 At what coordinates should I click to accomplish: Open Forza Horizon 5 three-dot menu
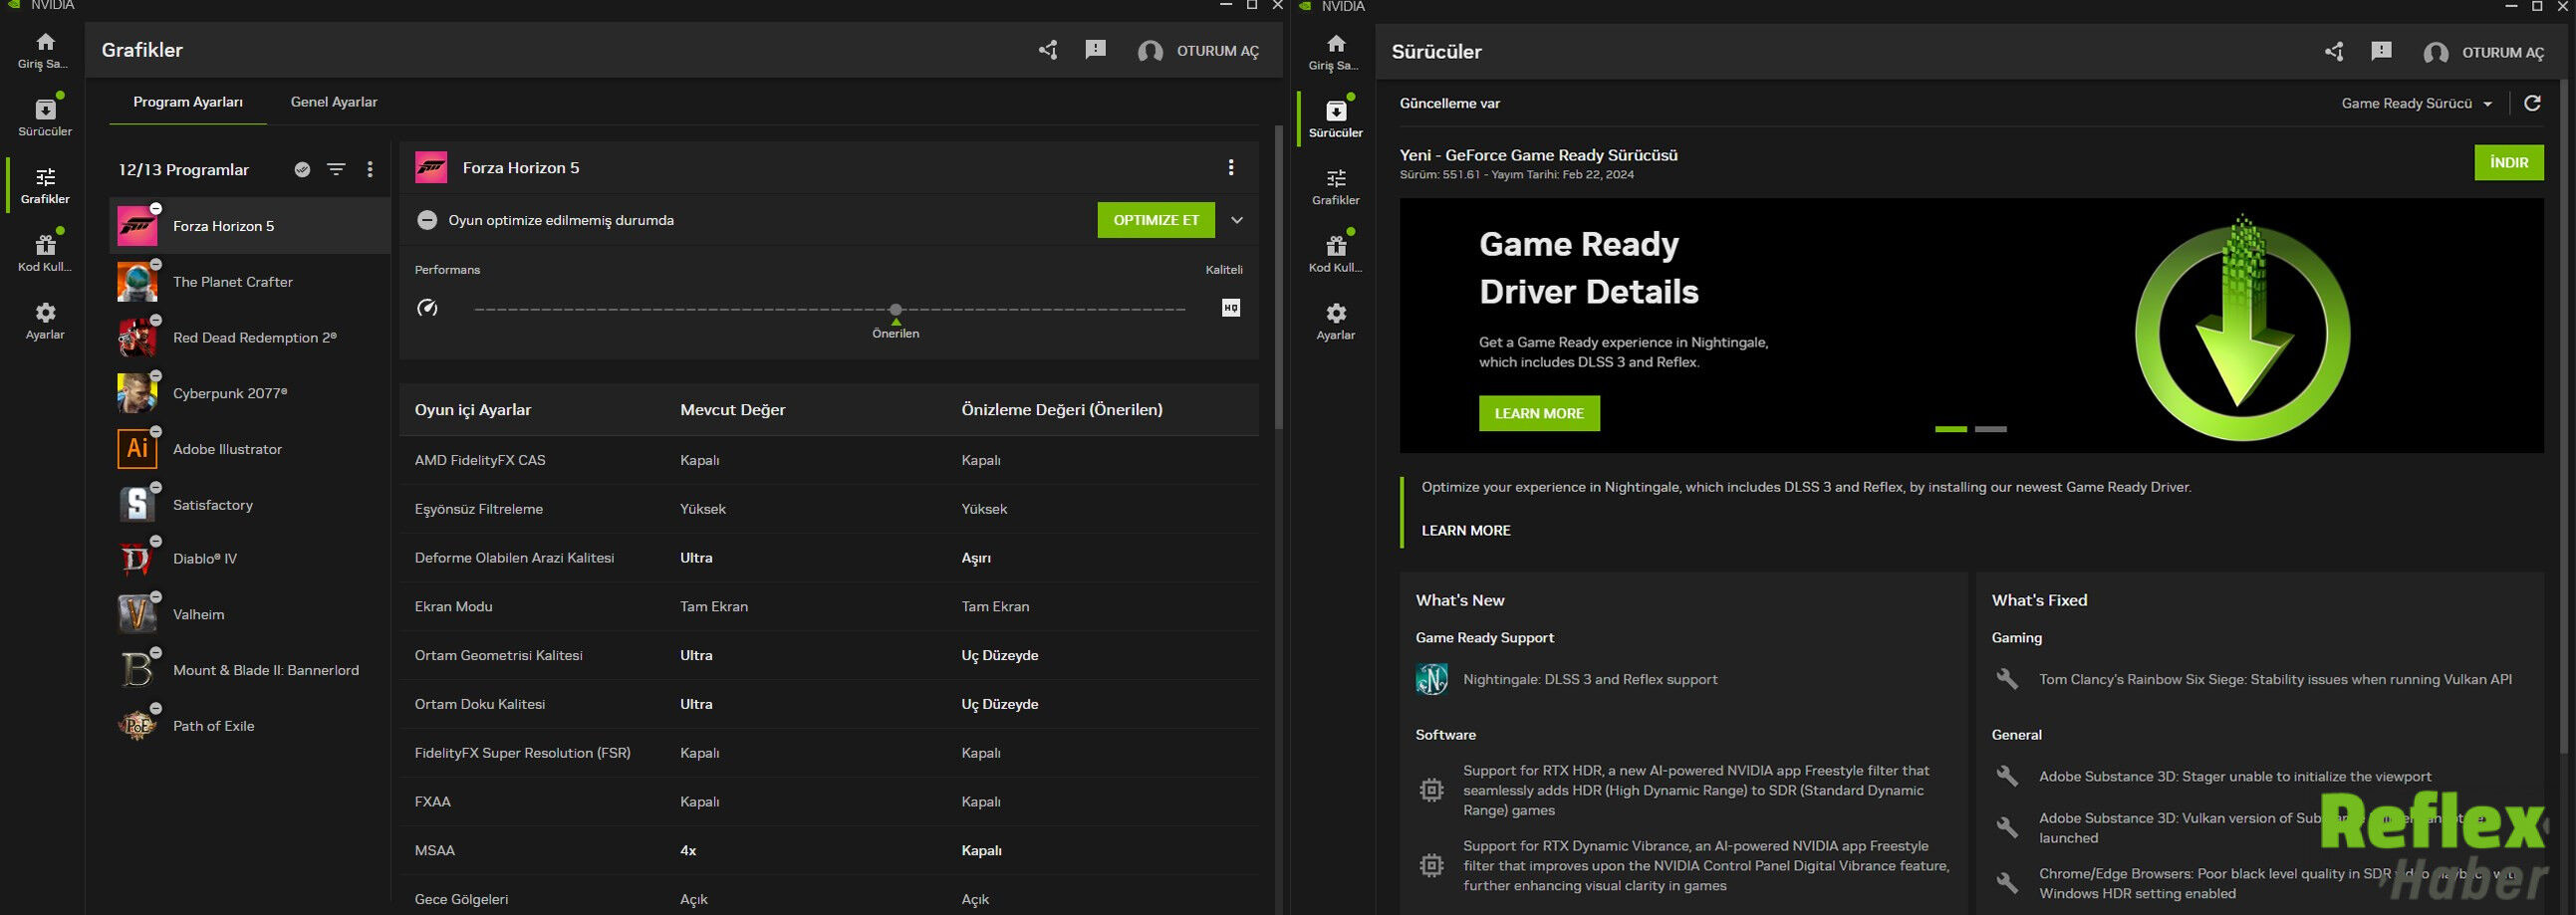coord(1231,168)
